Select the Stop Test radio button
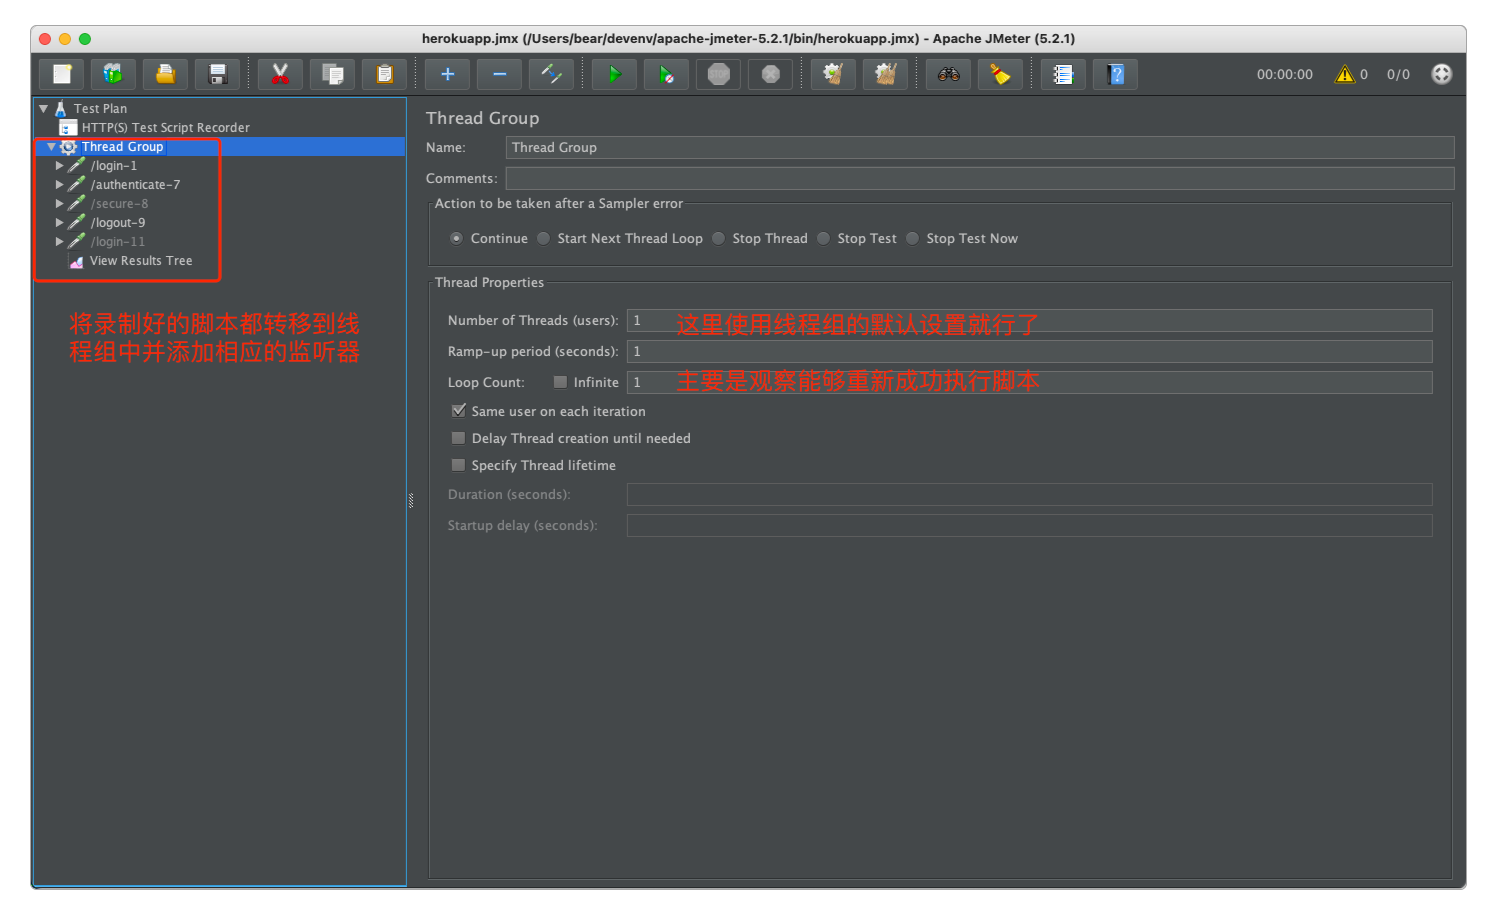 (x=823, y=238)
